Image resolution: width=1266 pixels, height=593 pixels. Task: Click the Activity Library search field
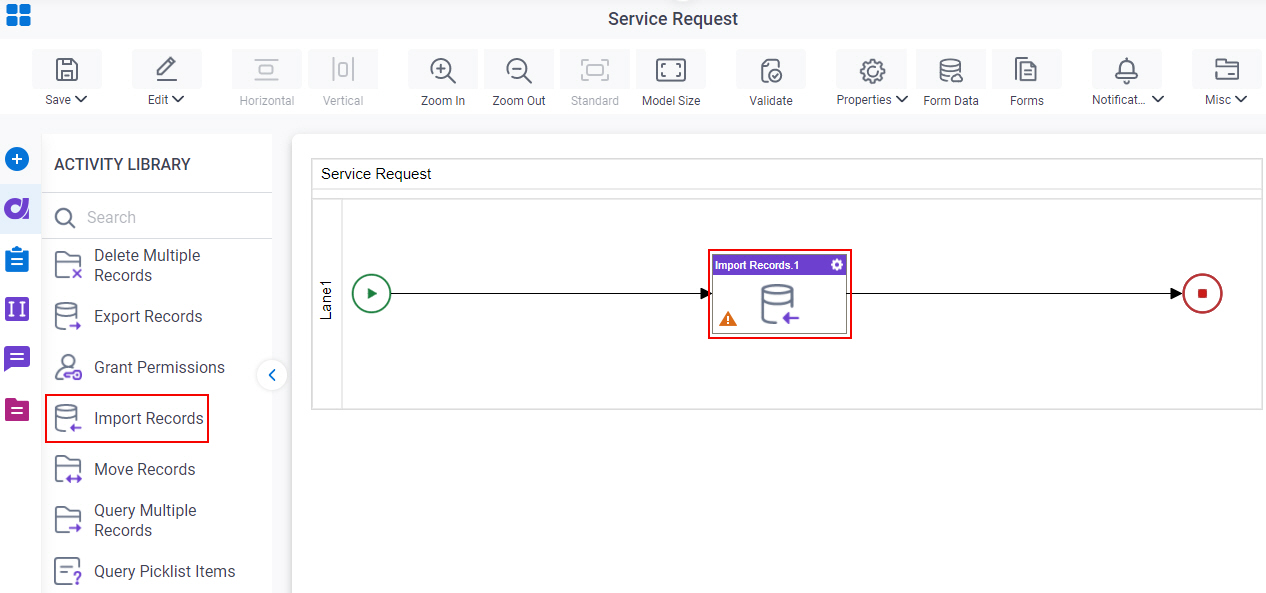click(x=157, y=217)
